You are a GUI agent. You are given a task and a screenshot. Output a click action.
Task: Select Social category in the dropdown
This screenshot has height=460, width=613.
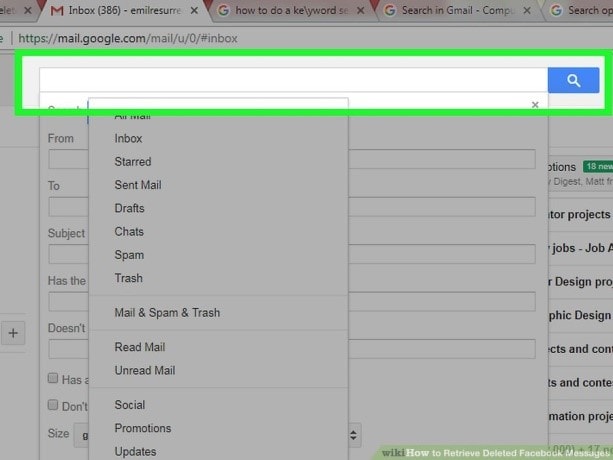tap(130, 405)
